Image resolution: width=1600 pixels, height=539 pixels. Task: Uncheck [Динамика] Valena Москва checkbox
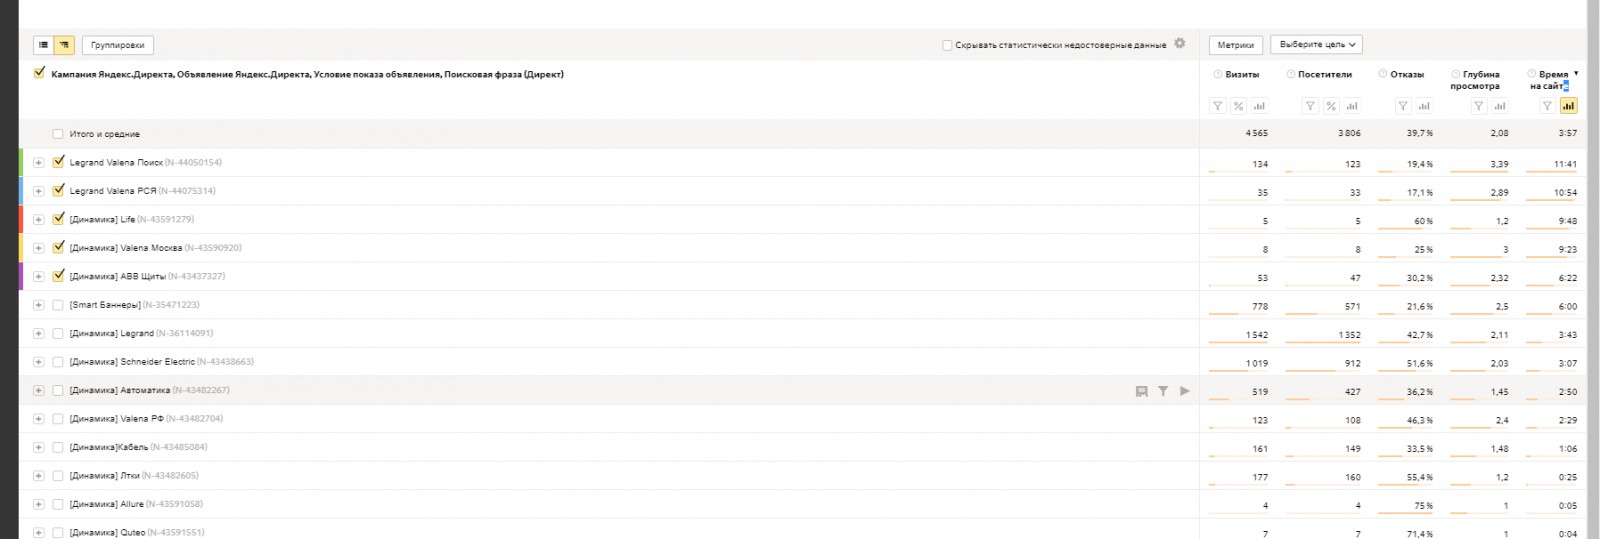click(58, 247)
